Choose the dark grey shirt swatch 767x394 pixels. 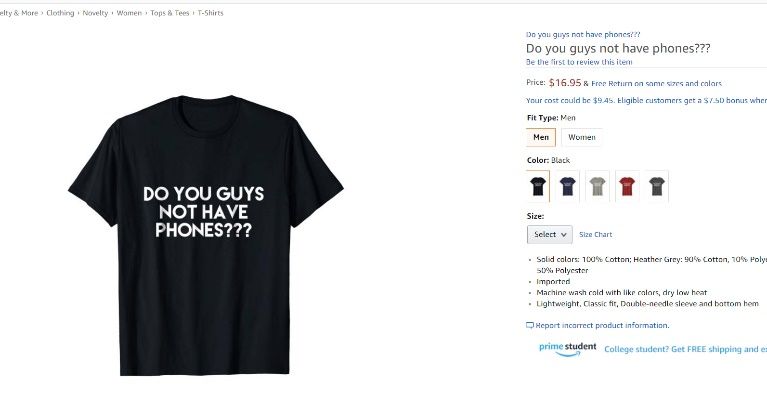coord(657,186)
